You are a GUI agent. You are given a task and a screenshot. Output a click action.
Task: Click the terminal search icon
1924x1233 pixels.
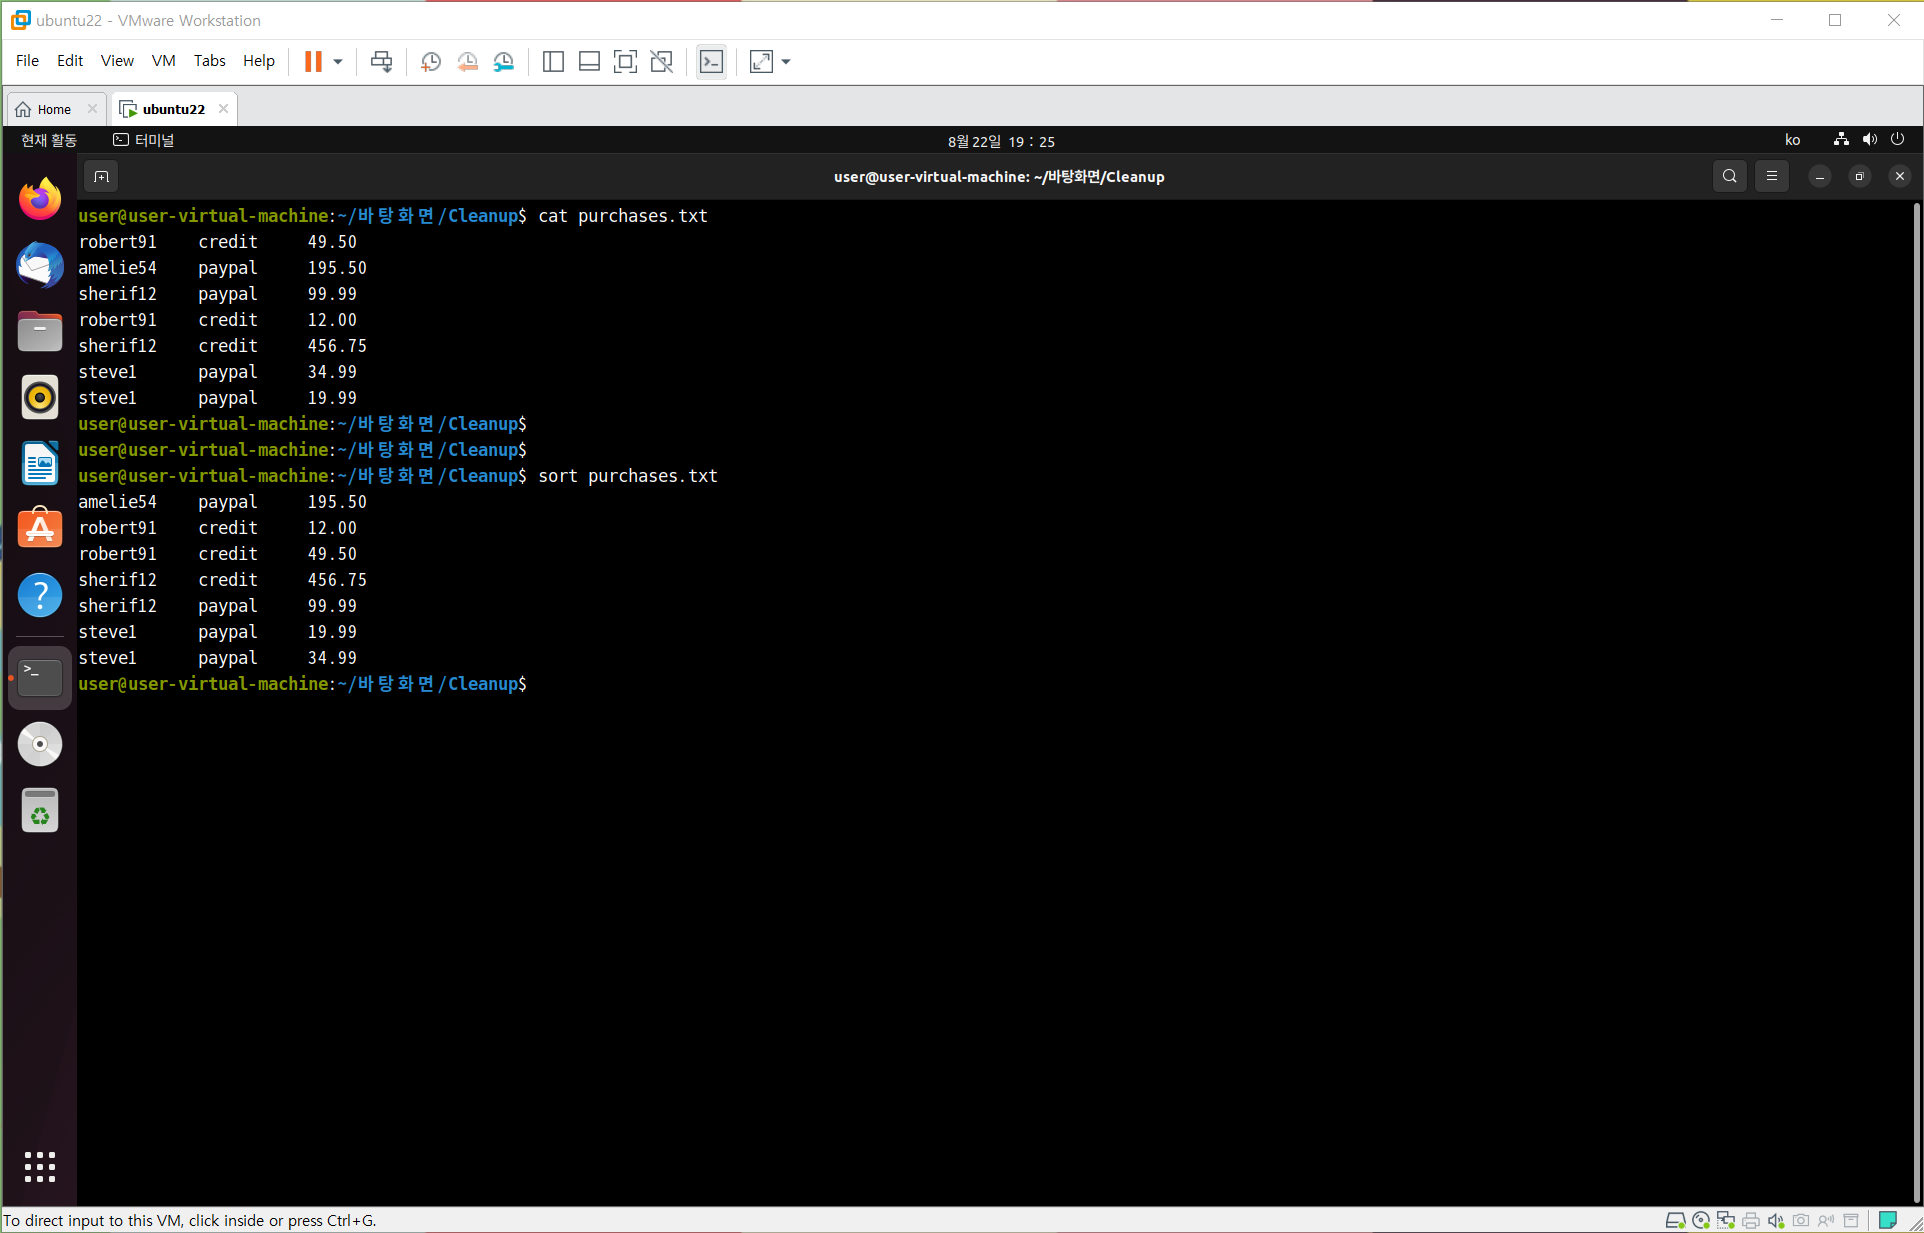coord(1729,177)
